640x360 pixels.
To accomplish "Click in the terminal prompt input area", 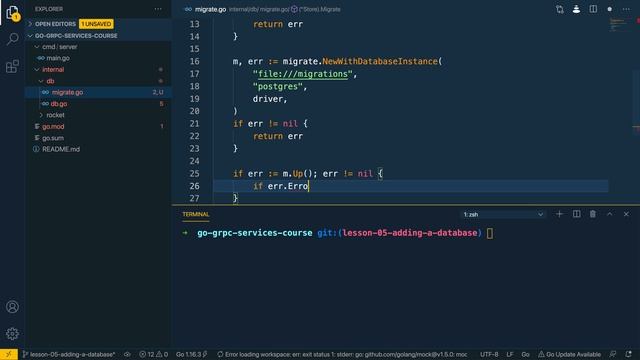I will (490, 233).
